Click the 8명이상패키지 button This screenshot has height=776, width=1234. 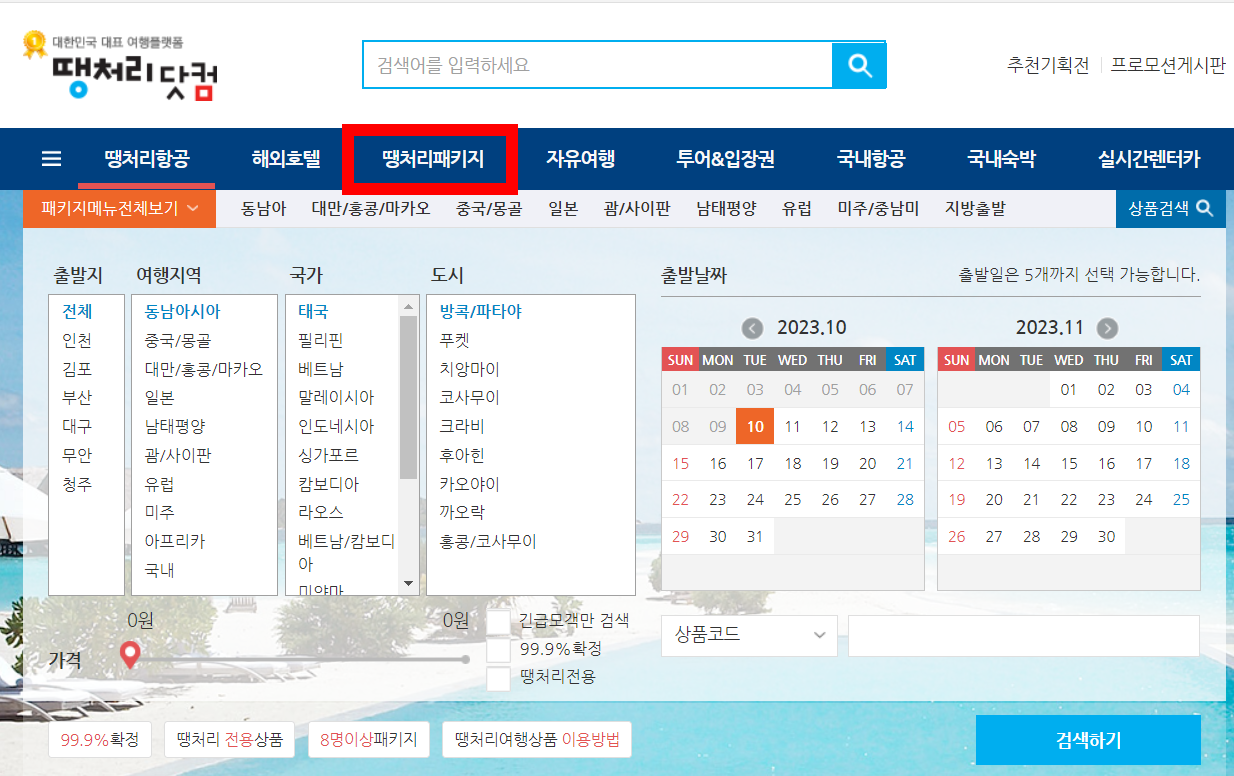pyautogui.click(x=369, y=739)
